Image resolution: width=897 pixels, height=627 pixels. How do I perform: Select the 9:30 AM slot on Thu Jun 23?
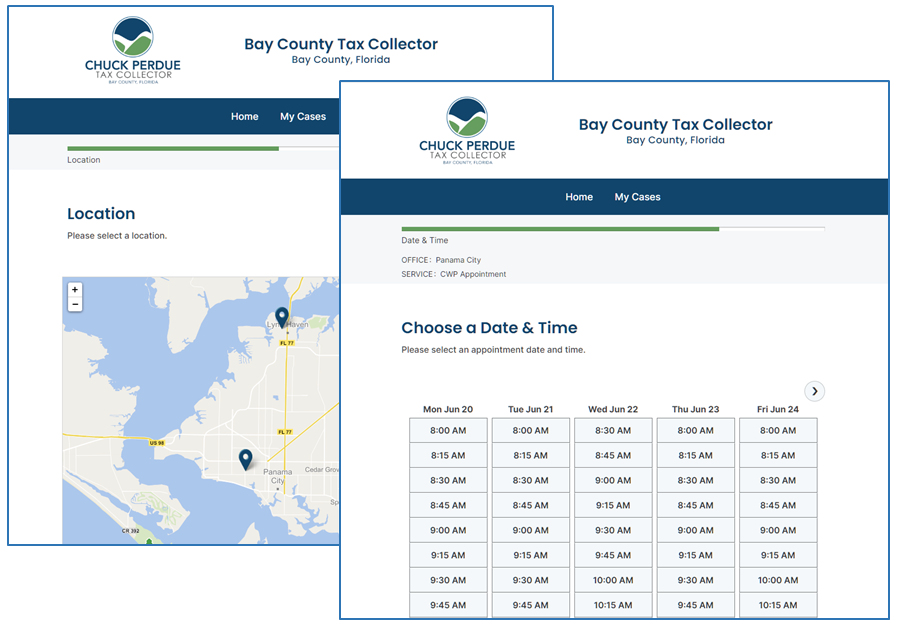coord(696,580)
